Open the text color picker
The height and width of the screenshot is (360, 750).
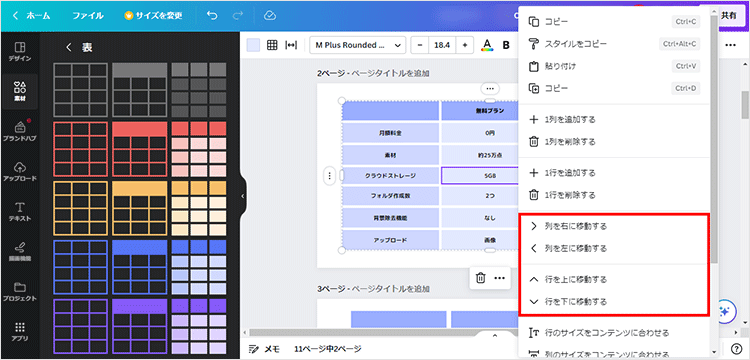coord(487,45)
